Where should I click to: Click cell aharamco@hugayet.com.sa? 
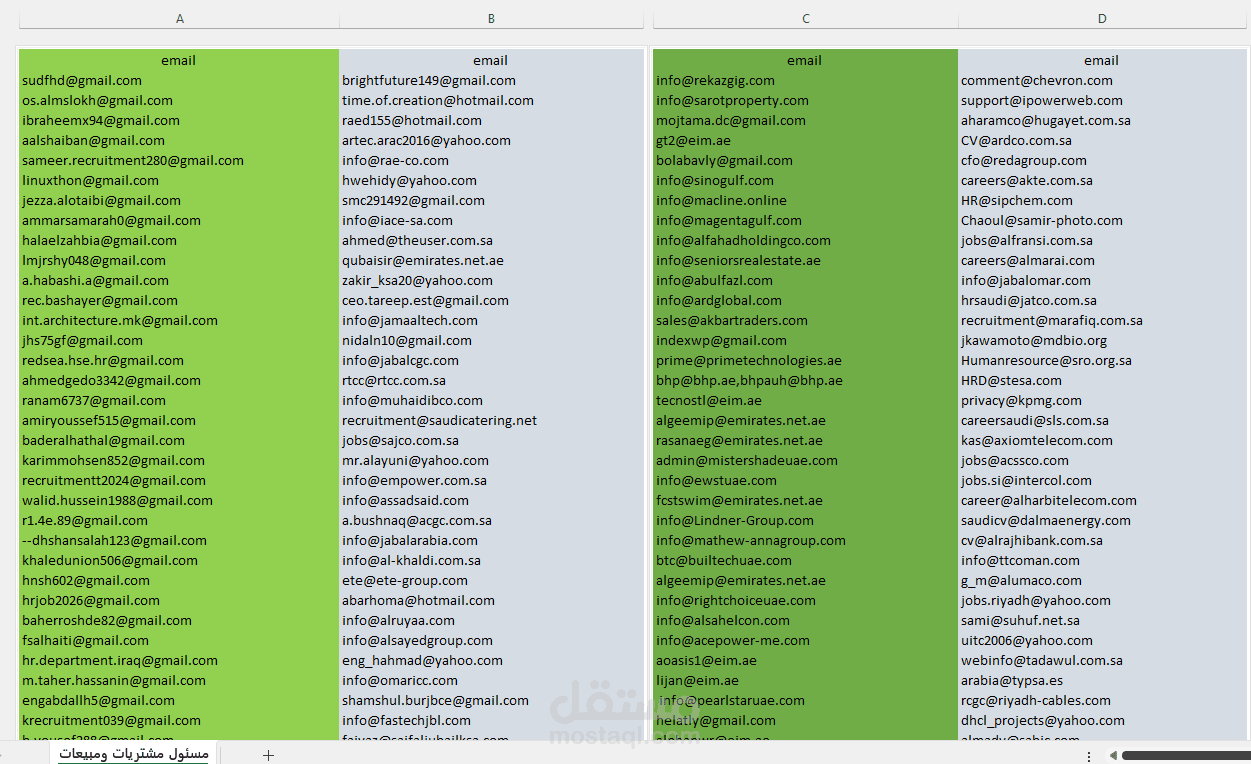tap(1102, 120)
